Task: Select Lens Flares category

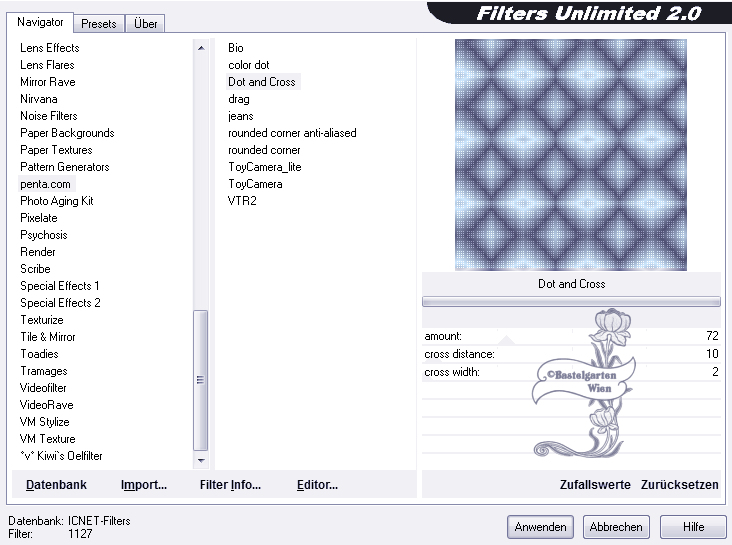Action: click(x=47, y=65)
